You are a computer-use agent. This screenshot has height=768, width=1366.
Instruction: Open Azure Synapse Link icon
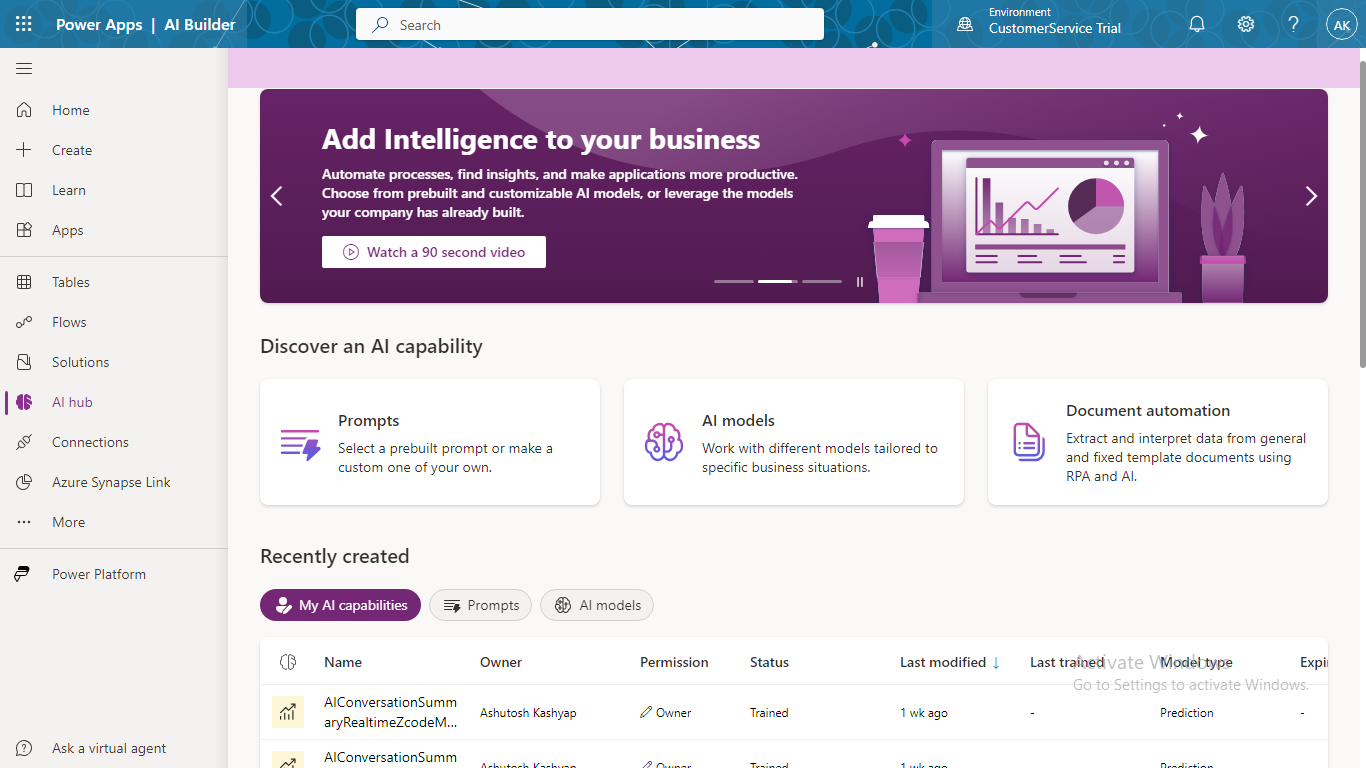(x=25, y=482)
